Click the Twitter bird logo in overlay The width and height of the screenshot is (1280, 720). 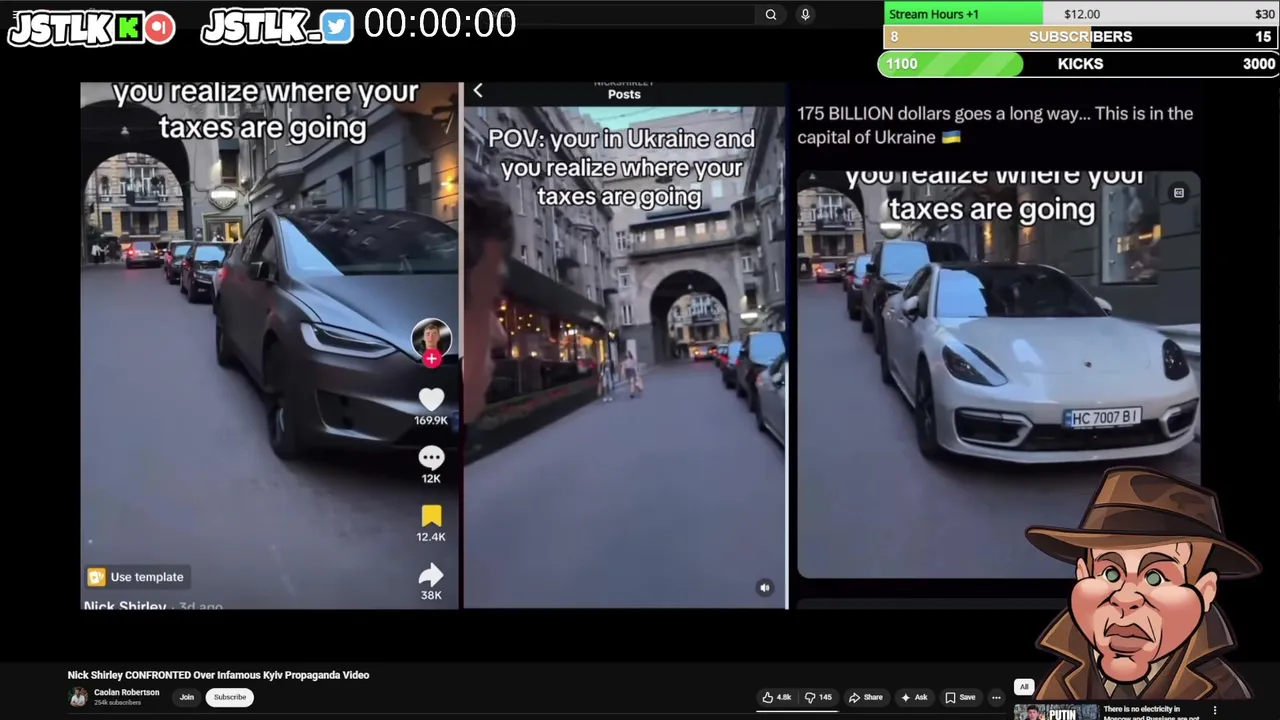pyautogui.click(x=338, y=27)
